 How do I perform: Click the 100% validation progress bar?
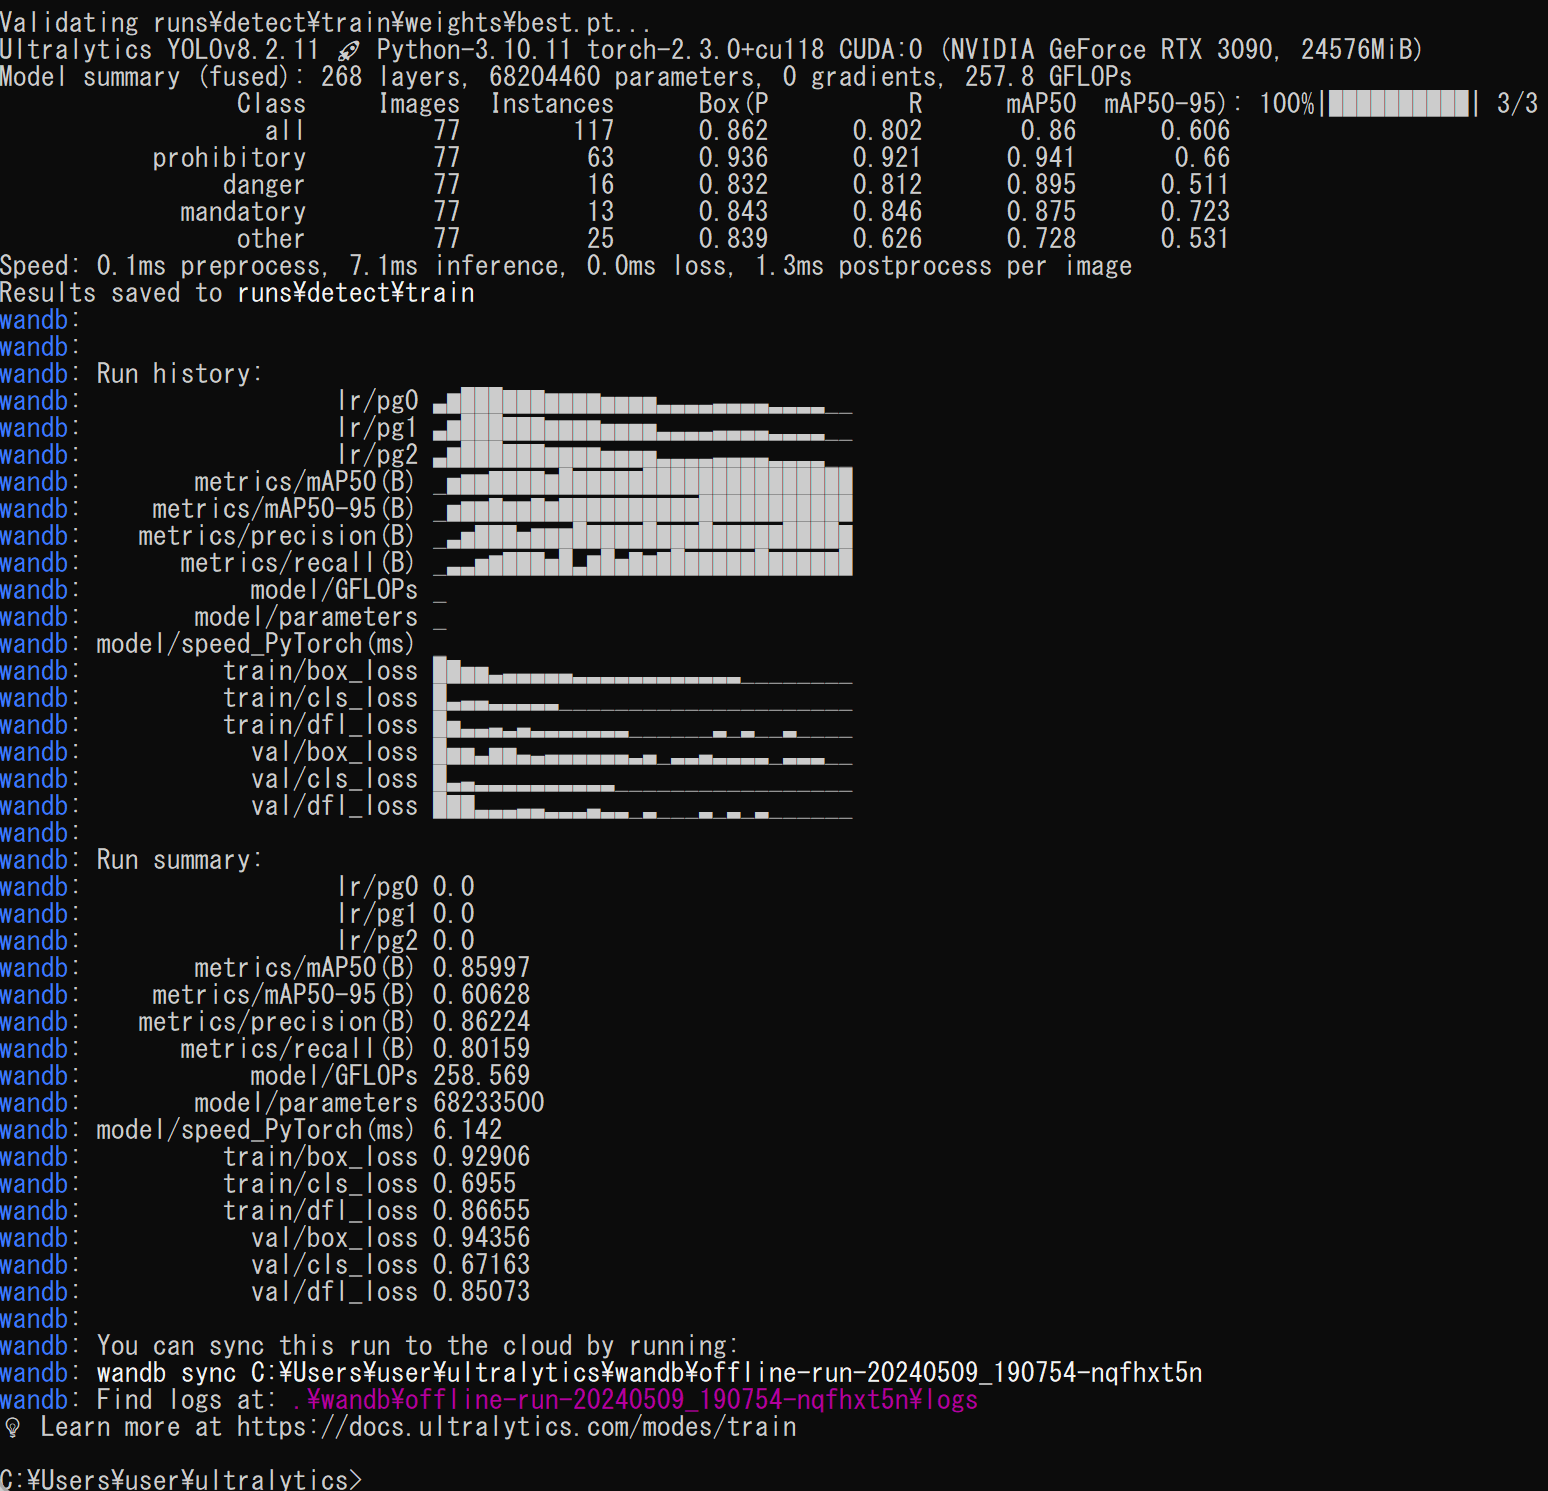click(1399, 104)
